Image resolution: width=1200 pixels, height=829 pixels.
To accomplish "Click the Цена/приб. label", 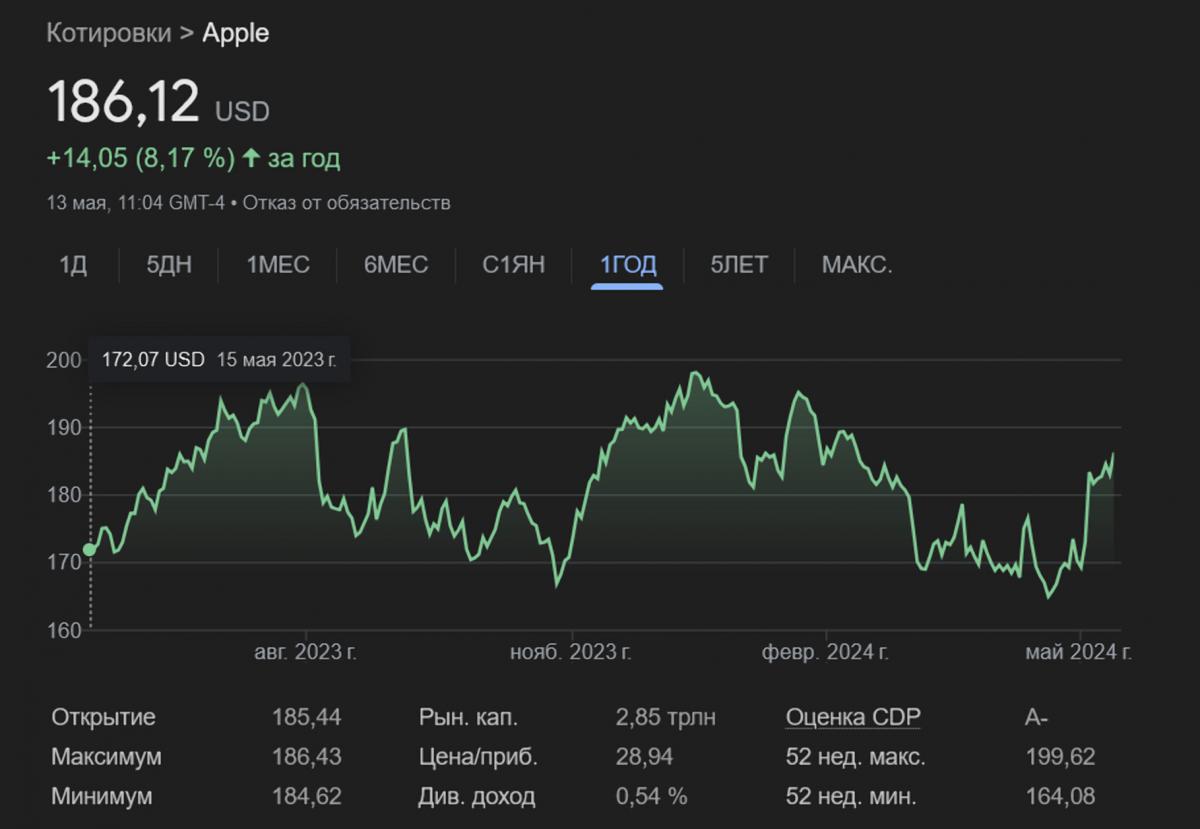I will (x=478, y=757).
